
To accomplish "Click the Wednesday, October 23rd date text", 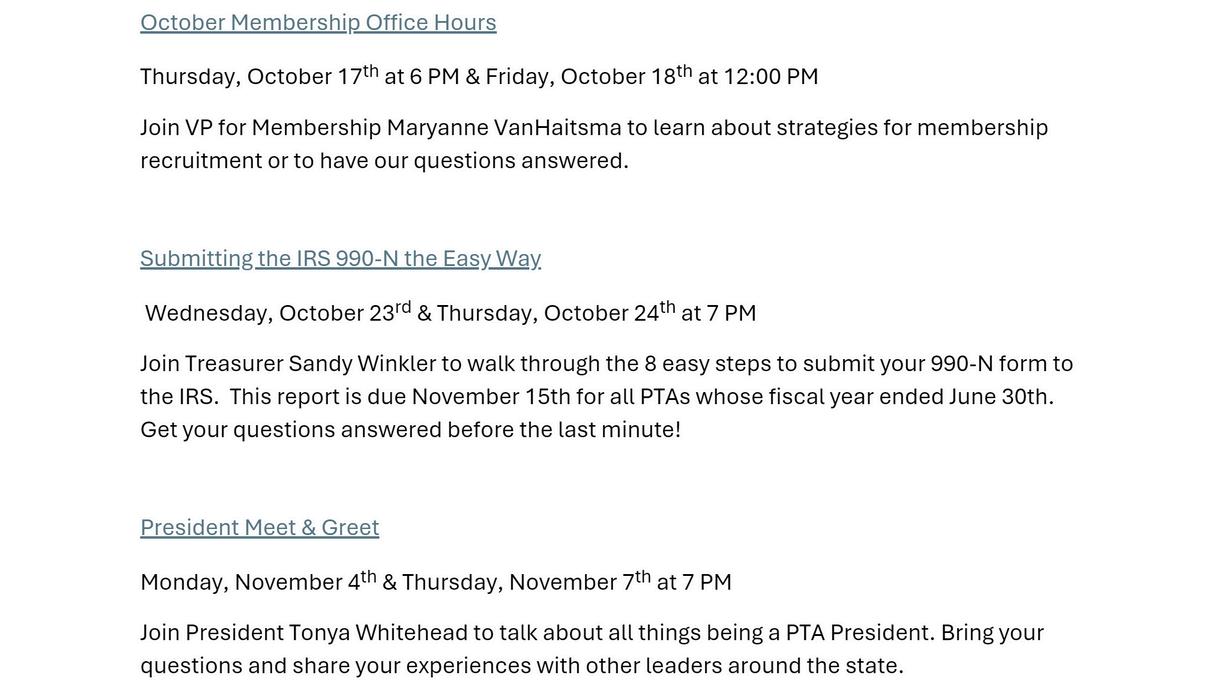I will (x=278, y=312).
